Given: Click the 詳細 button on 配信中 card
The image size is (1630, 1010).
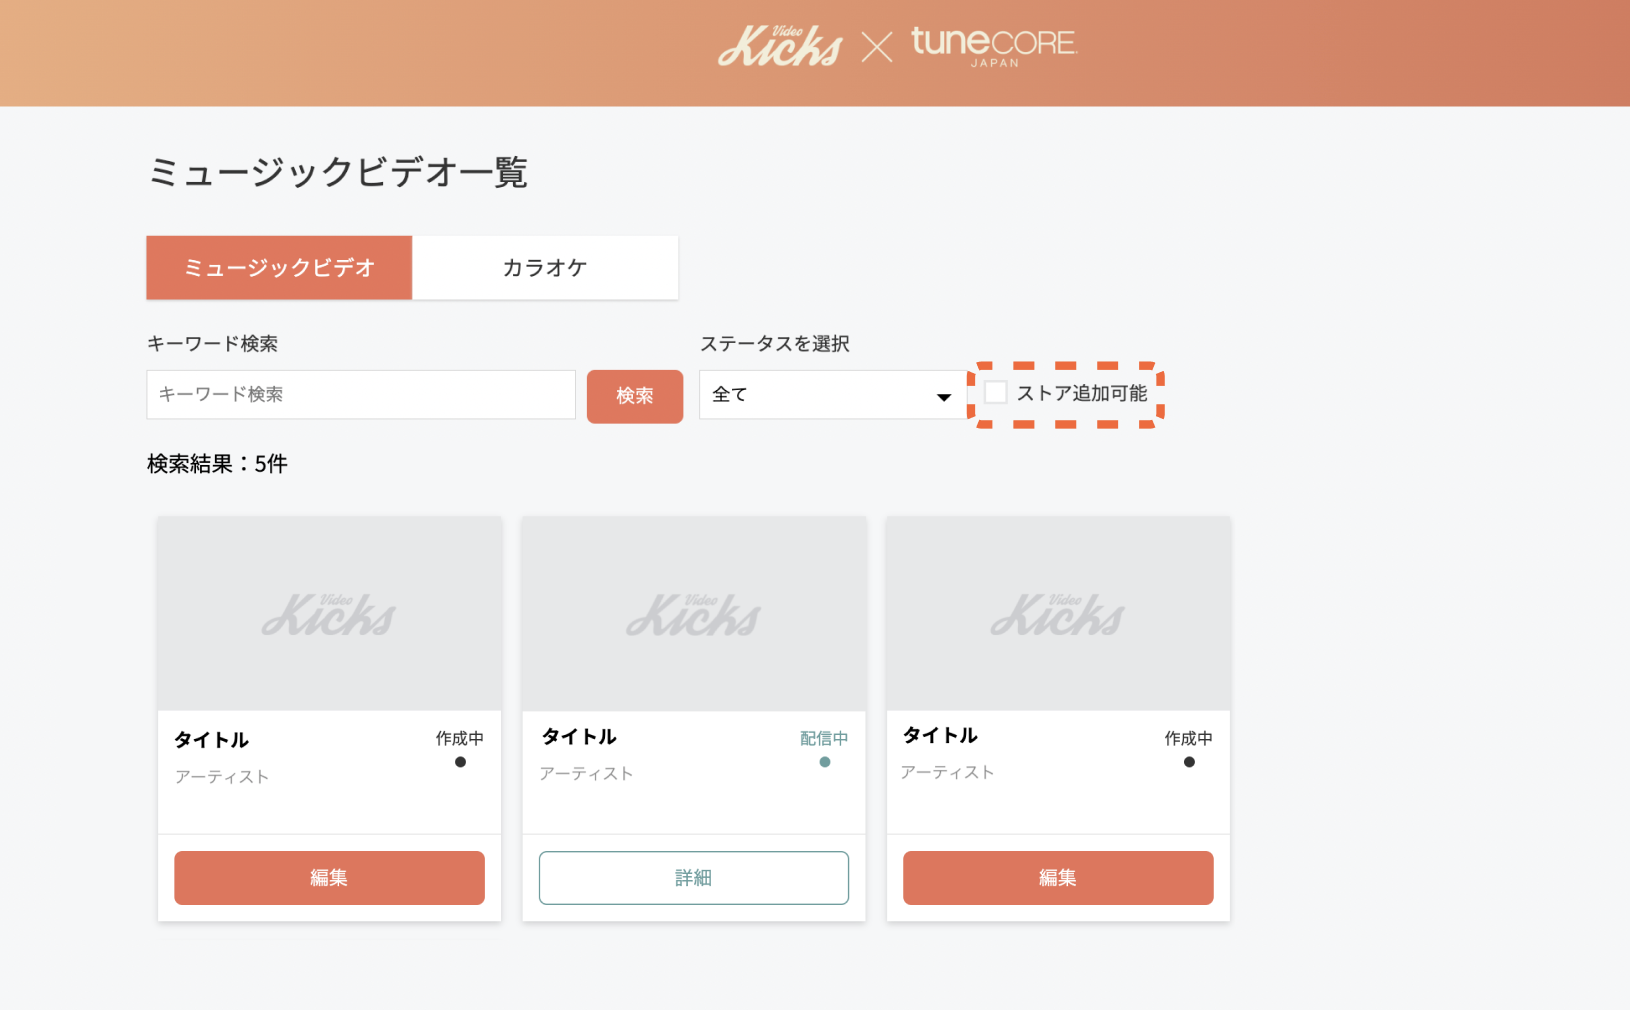Looking at the screenshot, I should tap(694, 878).
